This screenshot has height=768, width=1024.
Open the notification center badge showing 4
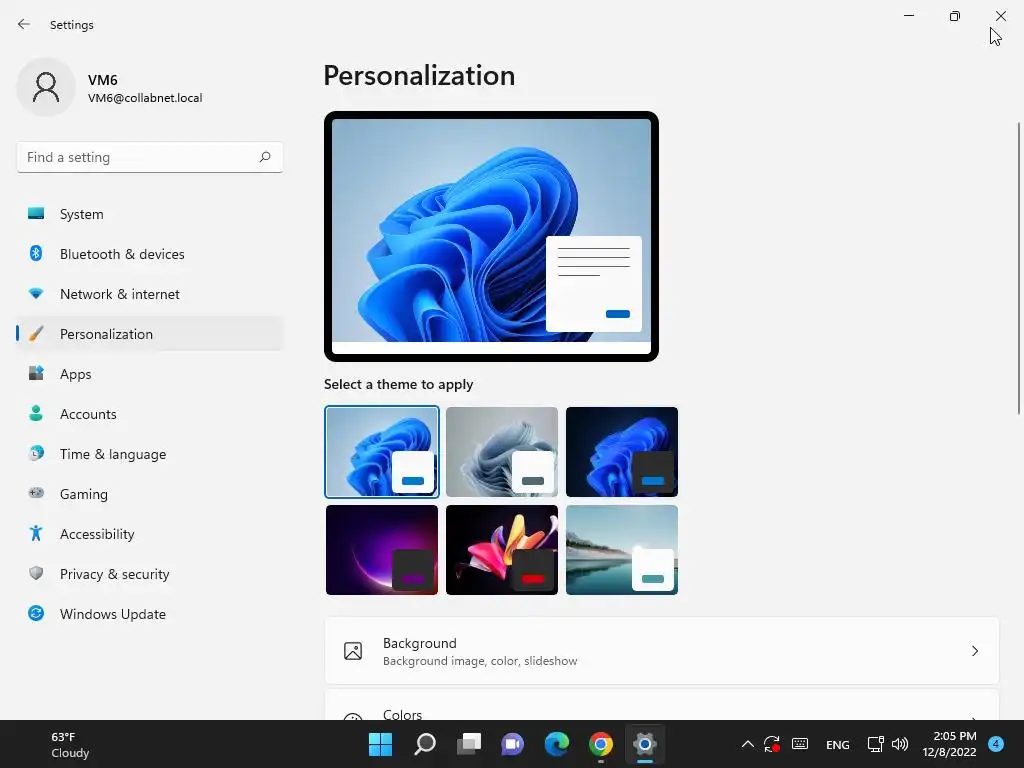click(x=996, y=744)
